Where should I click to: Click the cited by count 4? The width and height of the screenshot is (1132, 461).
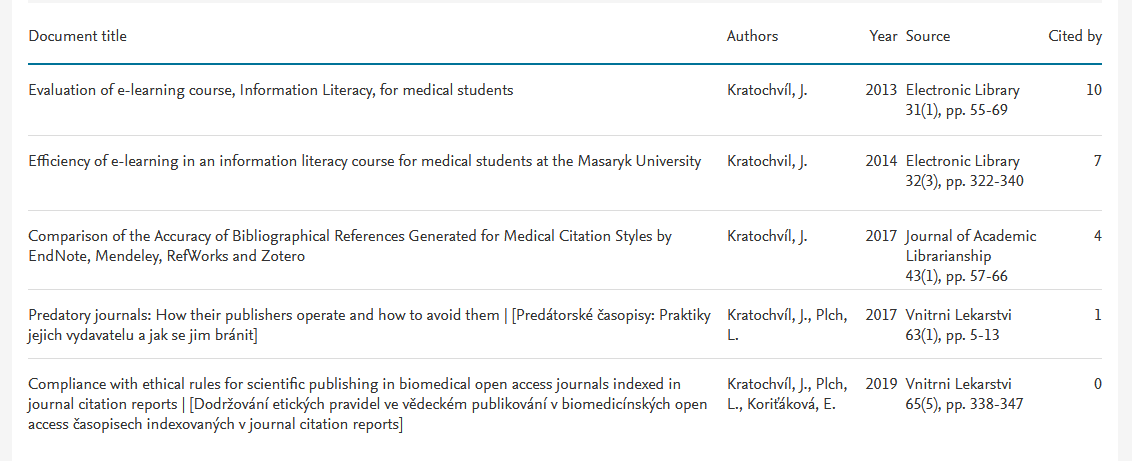[1097, 236]
